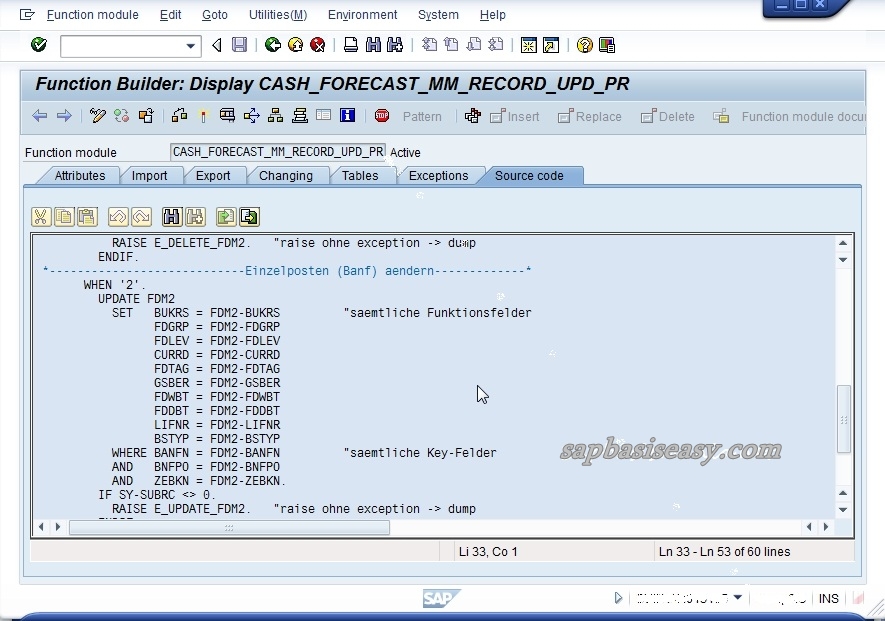This screenshot has width=885, height=621.
Task: Open the command field dropdown
Action: click(190, 45)
